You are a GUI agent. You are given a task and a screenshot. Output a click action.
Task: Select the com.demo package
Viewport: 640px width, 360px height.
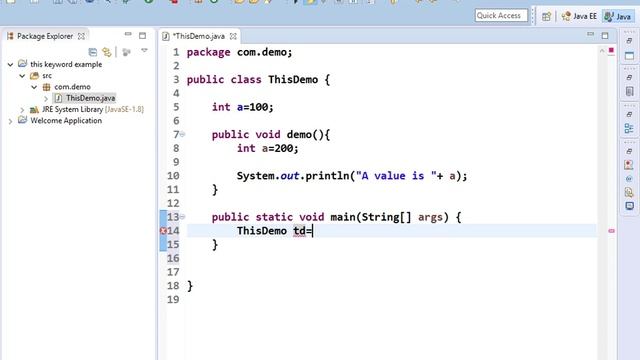click(72, 87)
